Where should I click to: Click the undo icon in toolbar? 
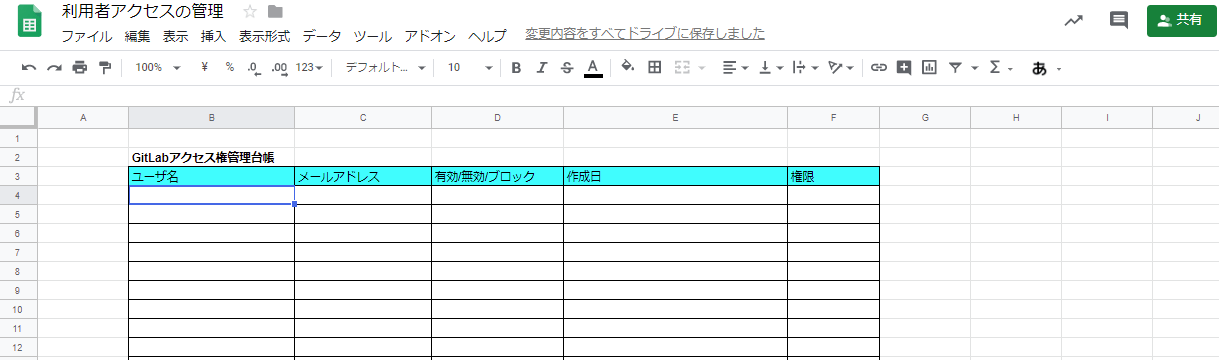tap(29, 68)
